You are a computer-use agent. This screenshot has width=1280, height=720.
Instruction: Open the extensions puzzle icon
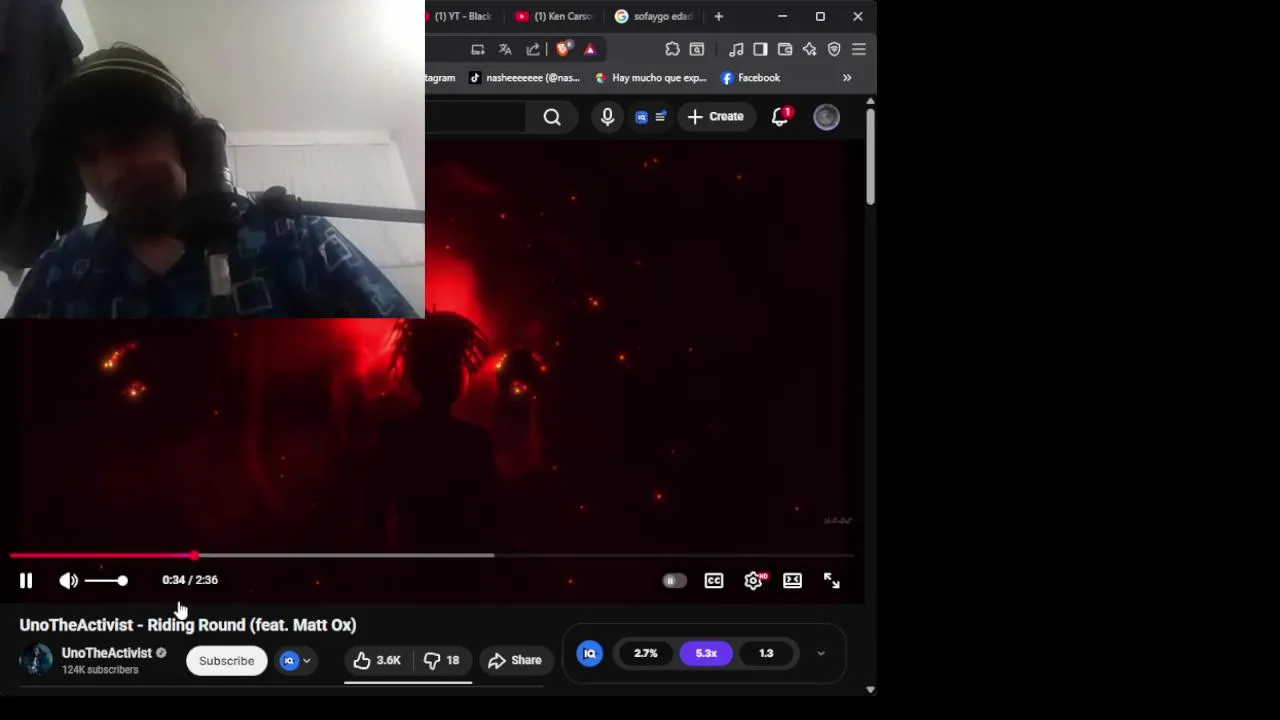[672, 49]
